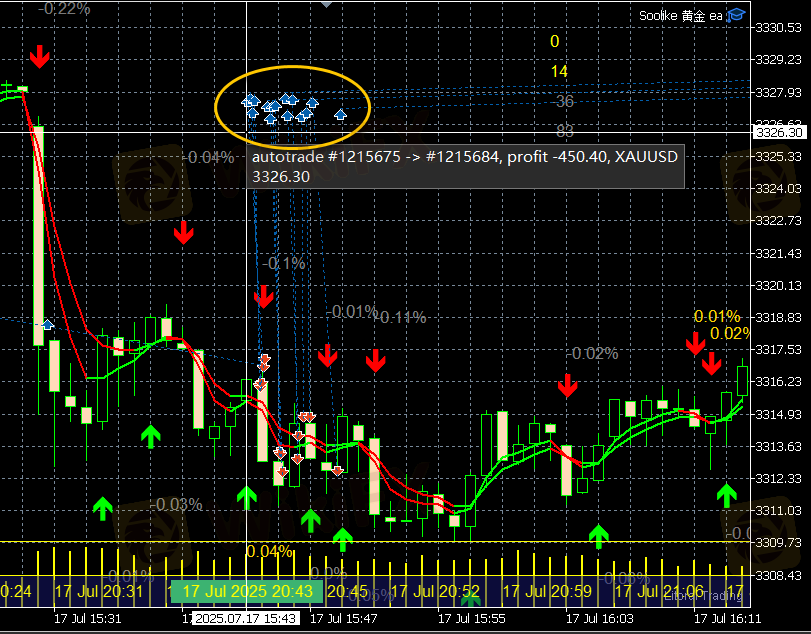Click the yellow 14 indicator value
Image resolution: width=811 pixels, height=634 pixels.
click(559, 71)
